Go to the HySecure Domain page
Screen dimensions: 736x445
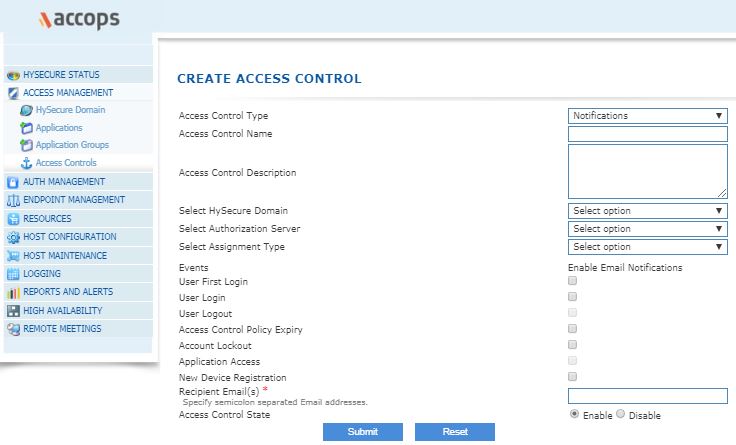(70, 110)
